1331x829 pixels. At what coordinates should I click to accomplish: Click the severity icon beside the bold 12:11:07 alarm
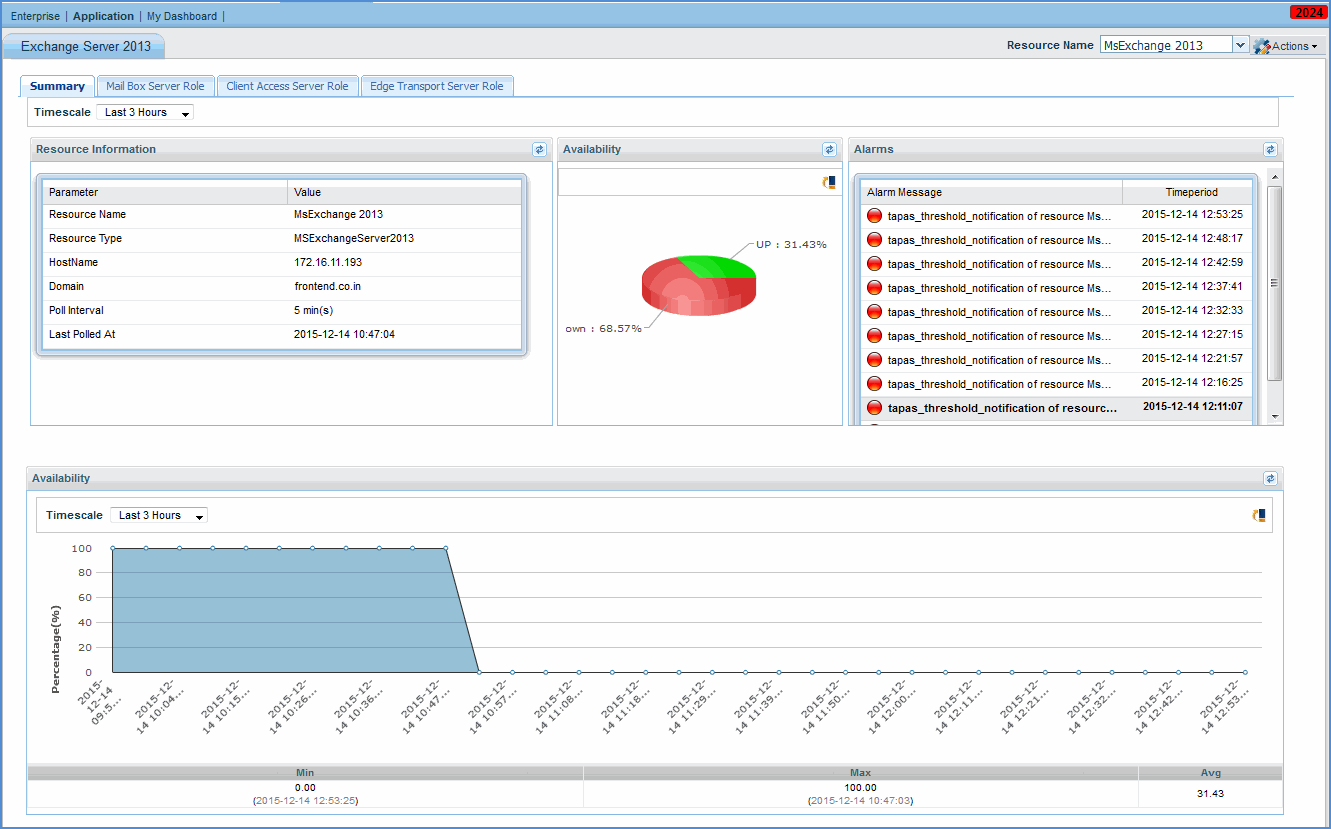pos(873,407)
